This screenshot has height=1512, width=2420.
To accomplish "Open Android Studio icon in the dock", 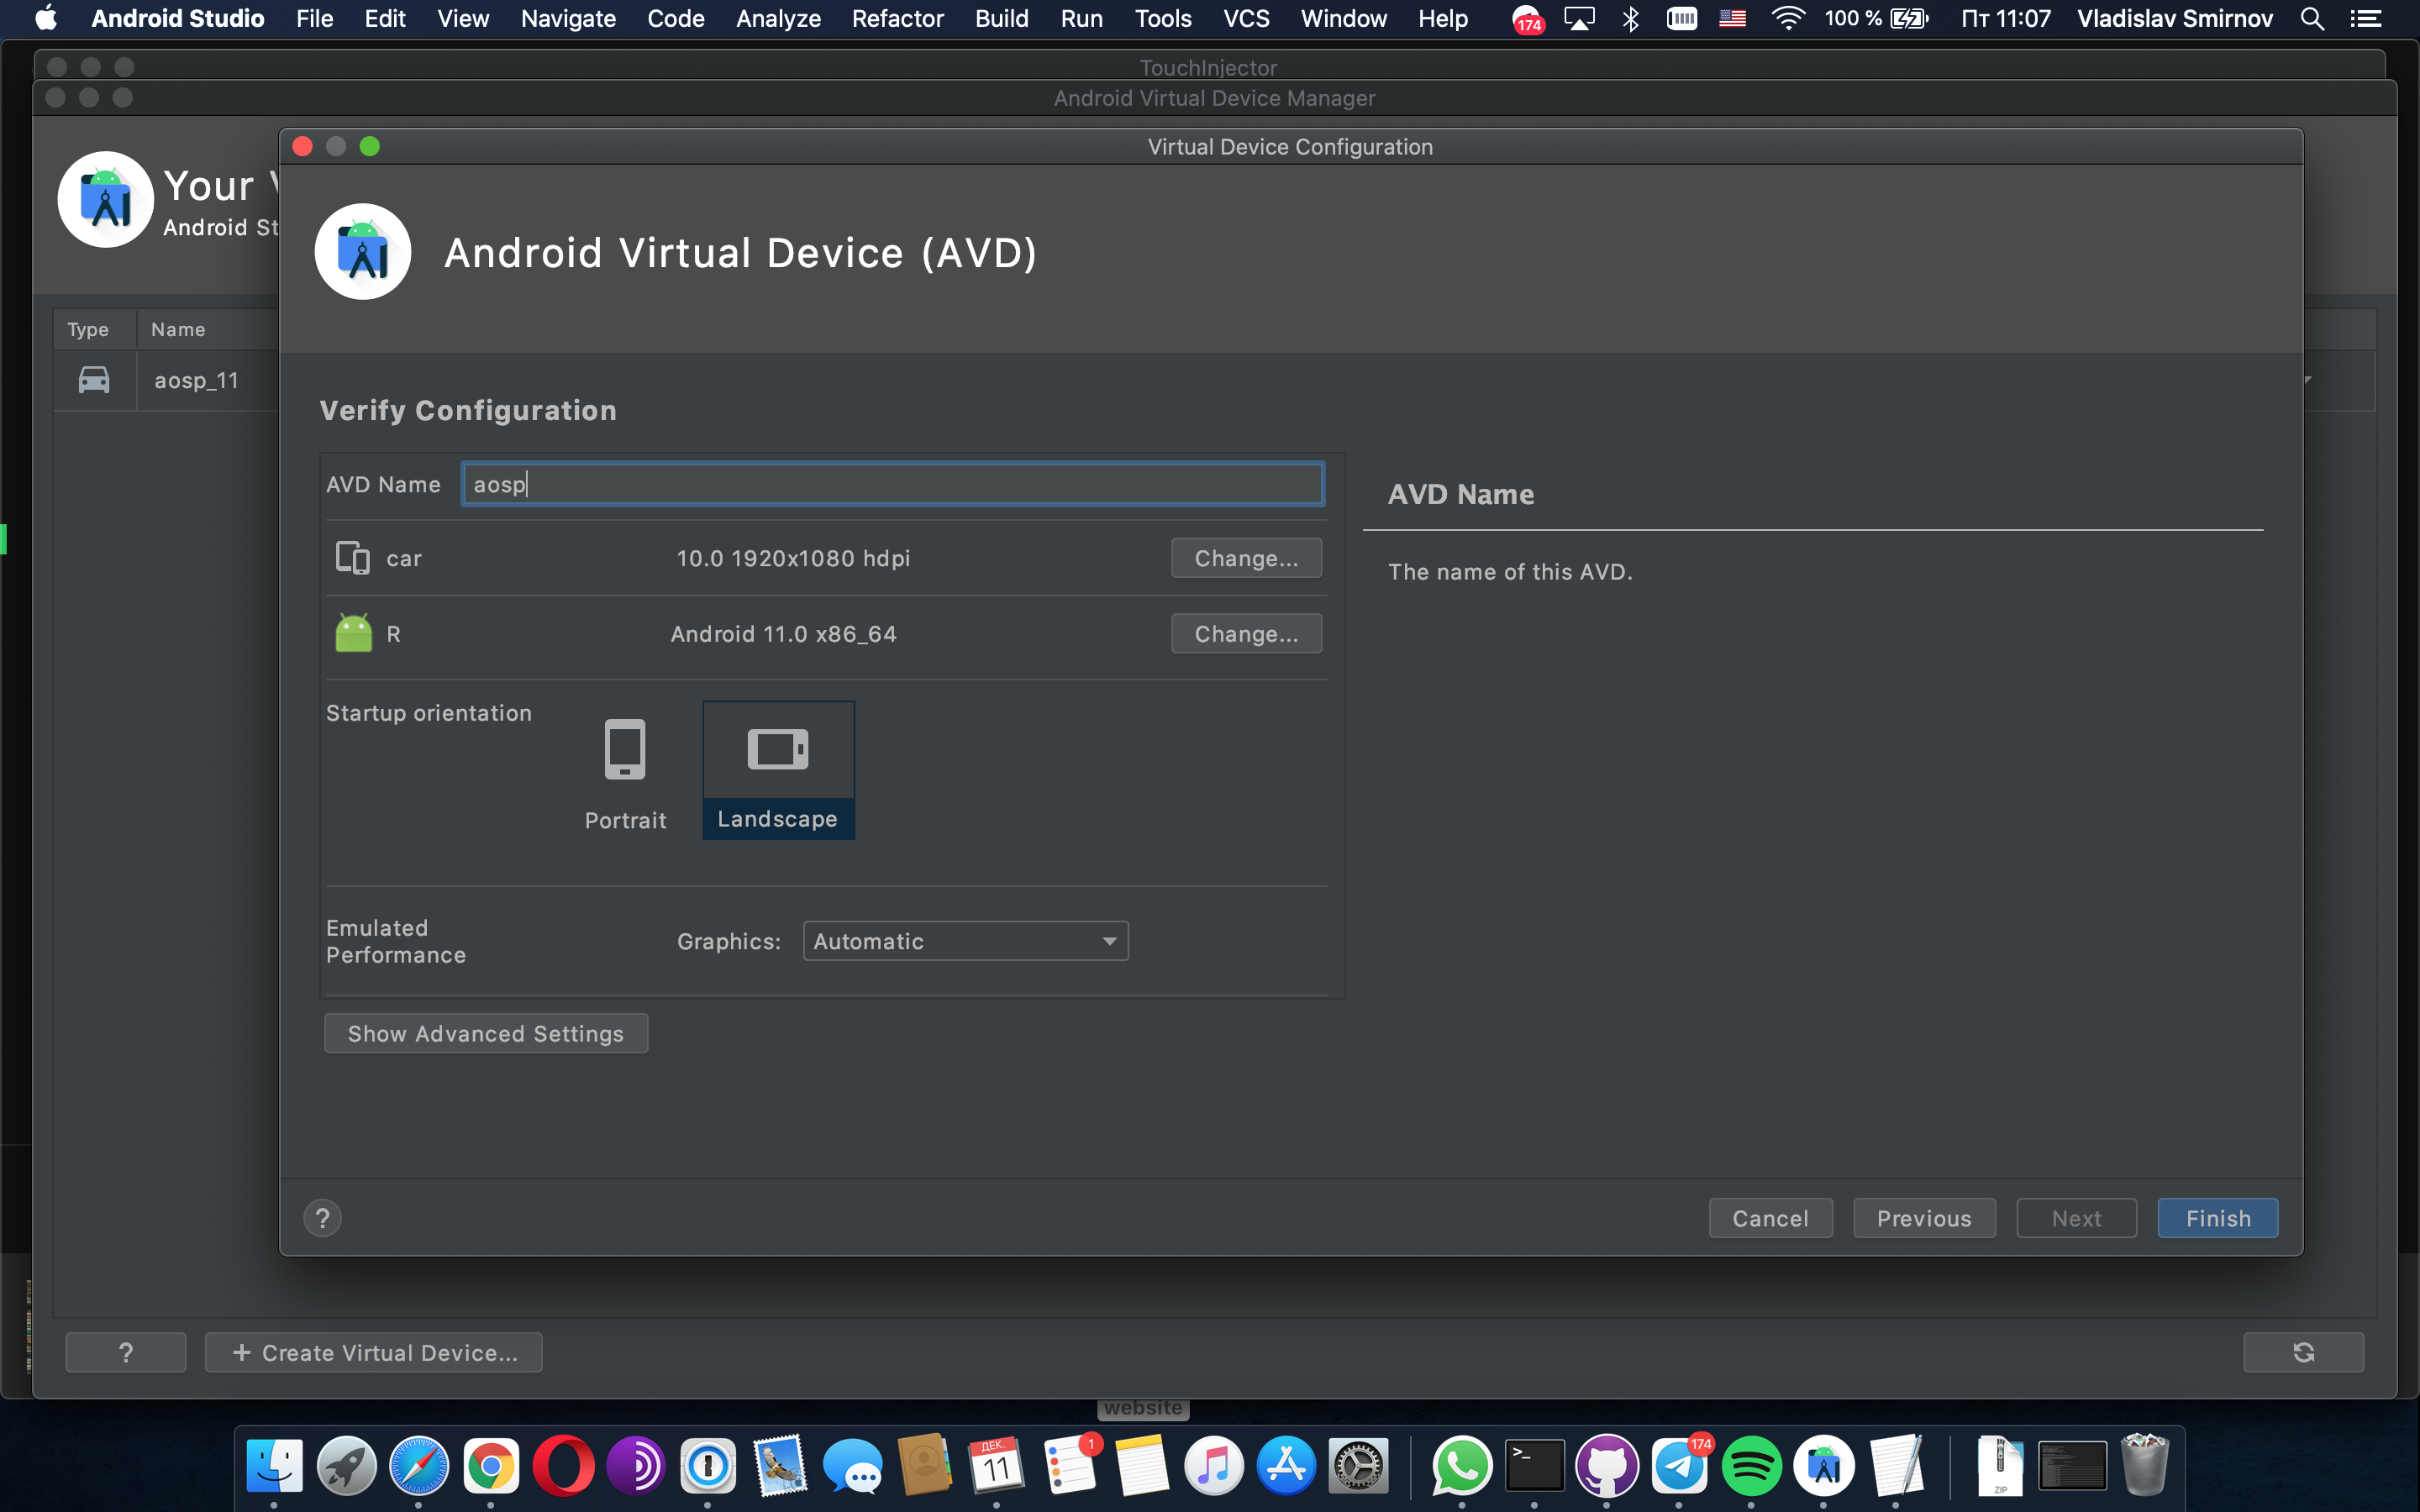I will click(x=1824, y=1466).
